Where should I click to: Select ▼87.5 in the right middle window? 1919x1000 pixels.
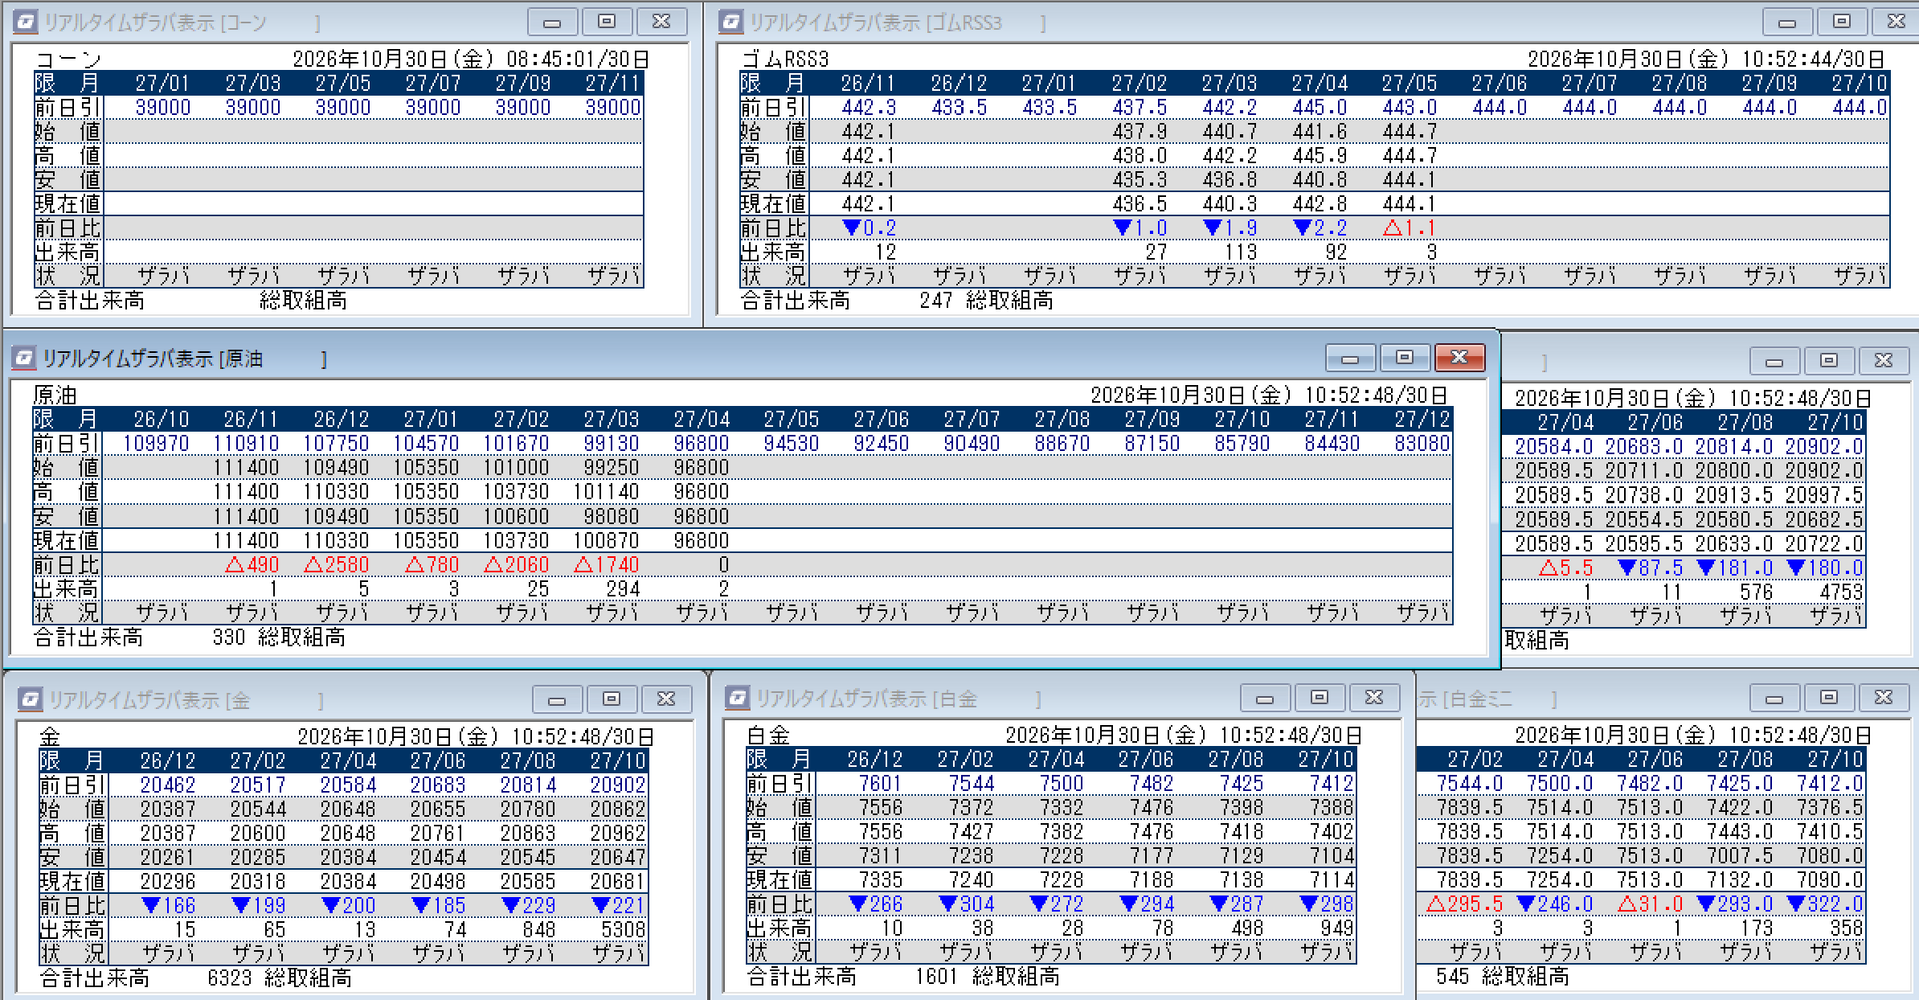tap(1650, 568)
